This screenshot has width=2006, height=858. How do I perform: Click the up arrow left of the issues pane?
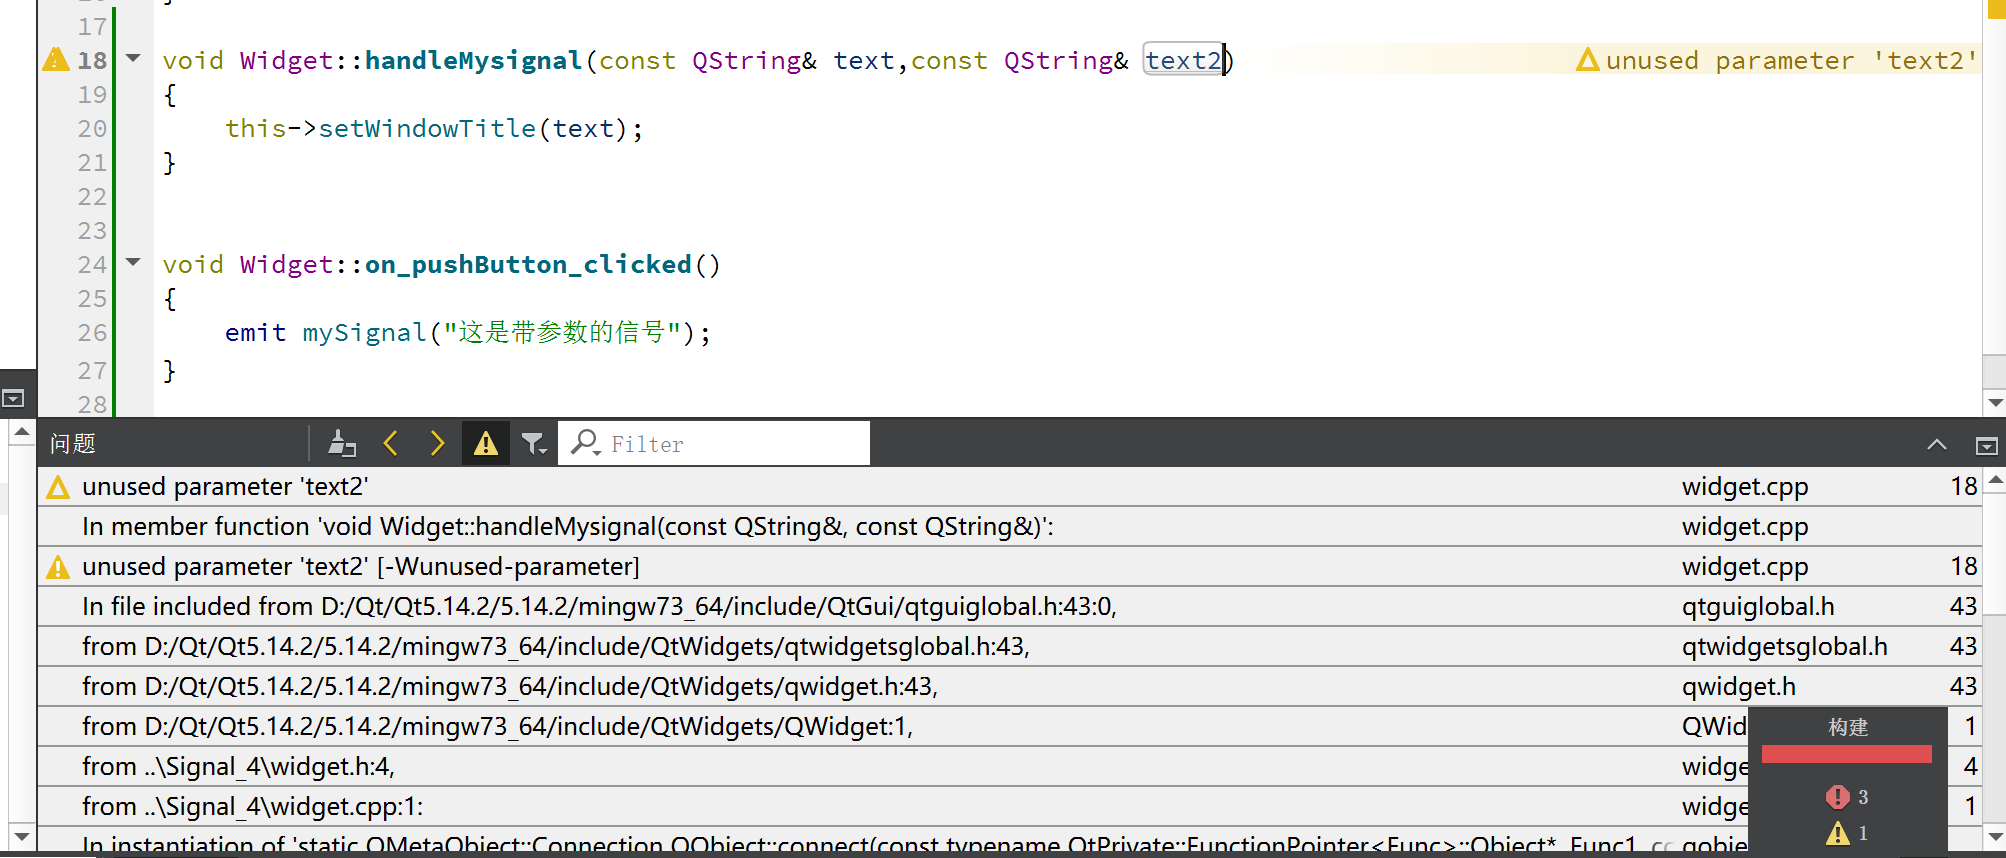[22, 432]
